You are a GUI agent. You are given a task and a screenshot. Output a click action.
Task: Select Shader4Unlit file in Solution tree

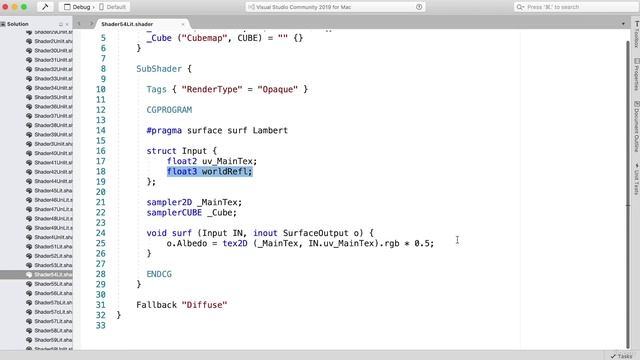(x=53, y=237)
